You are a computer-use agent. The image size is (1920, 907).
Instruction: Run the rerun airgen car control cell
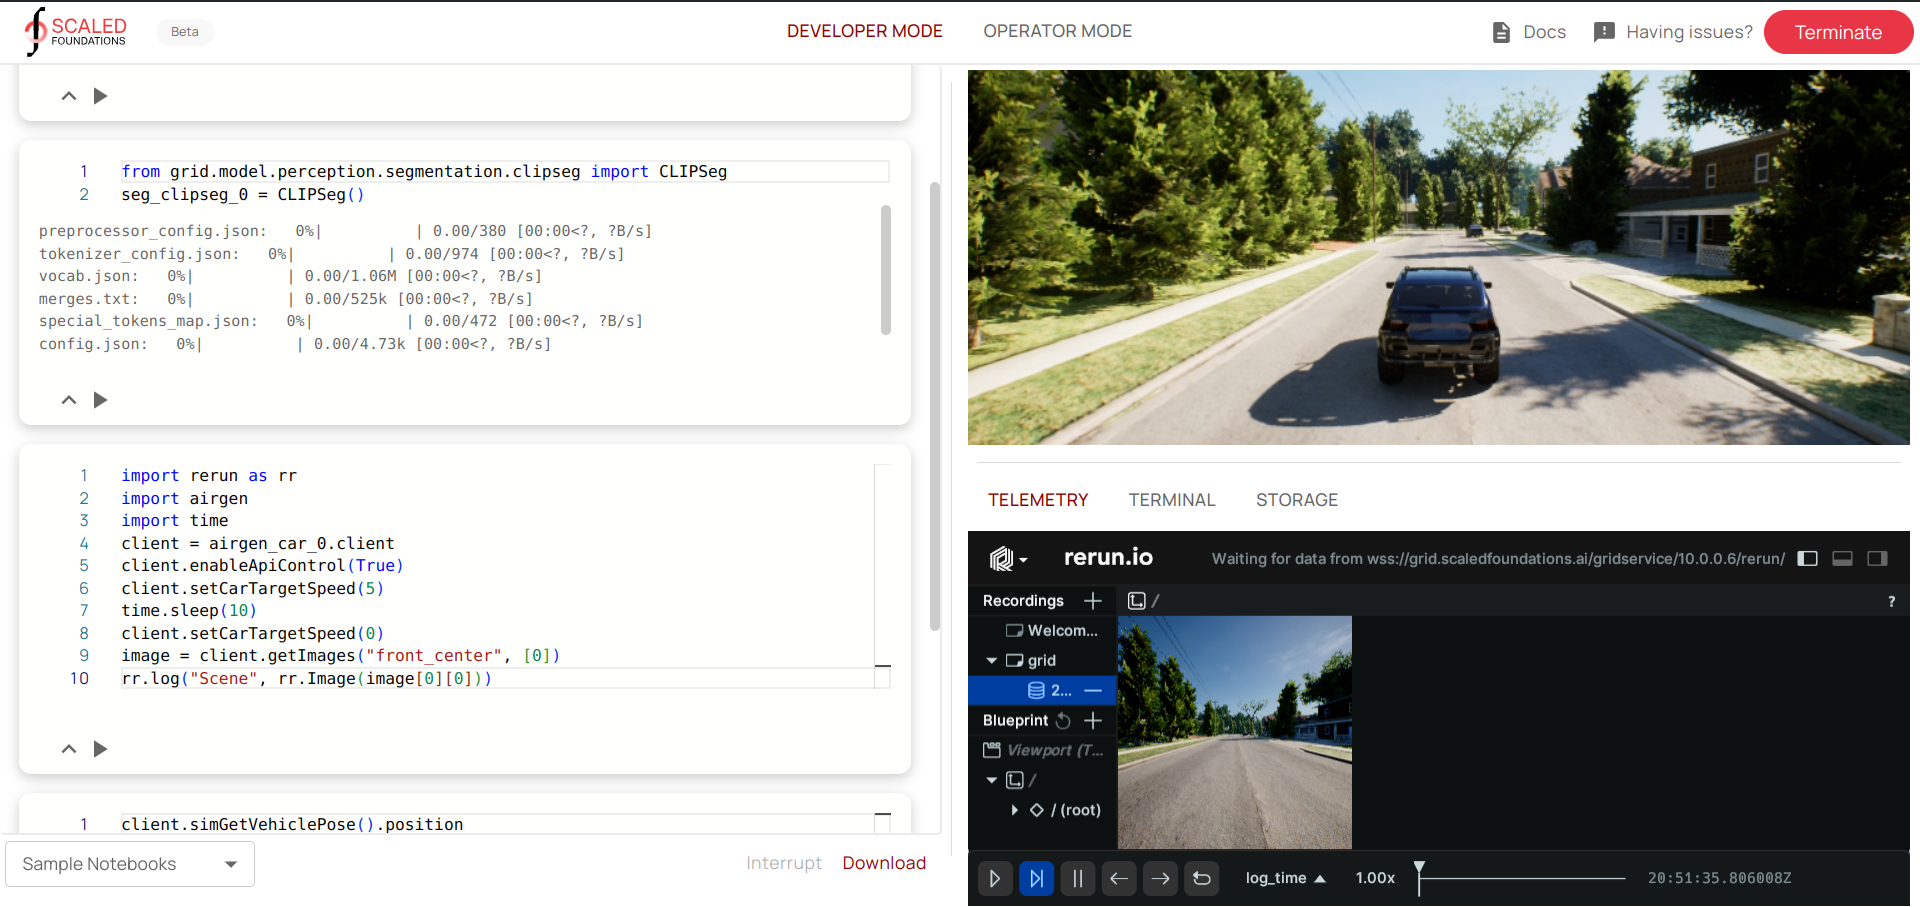[100, 749]
